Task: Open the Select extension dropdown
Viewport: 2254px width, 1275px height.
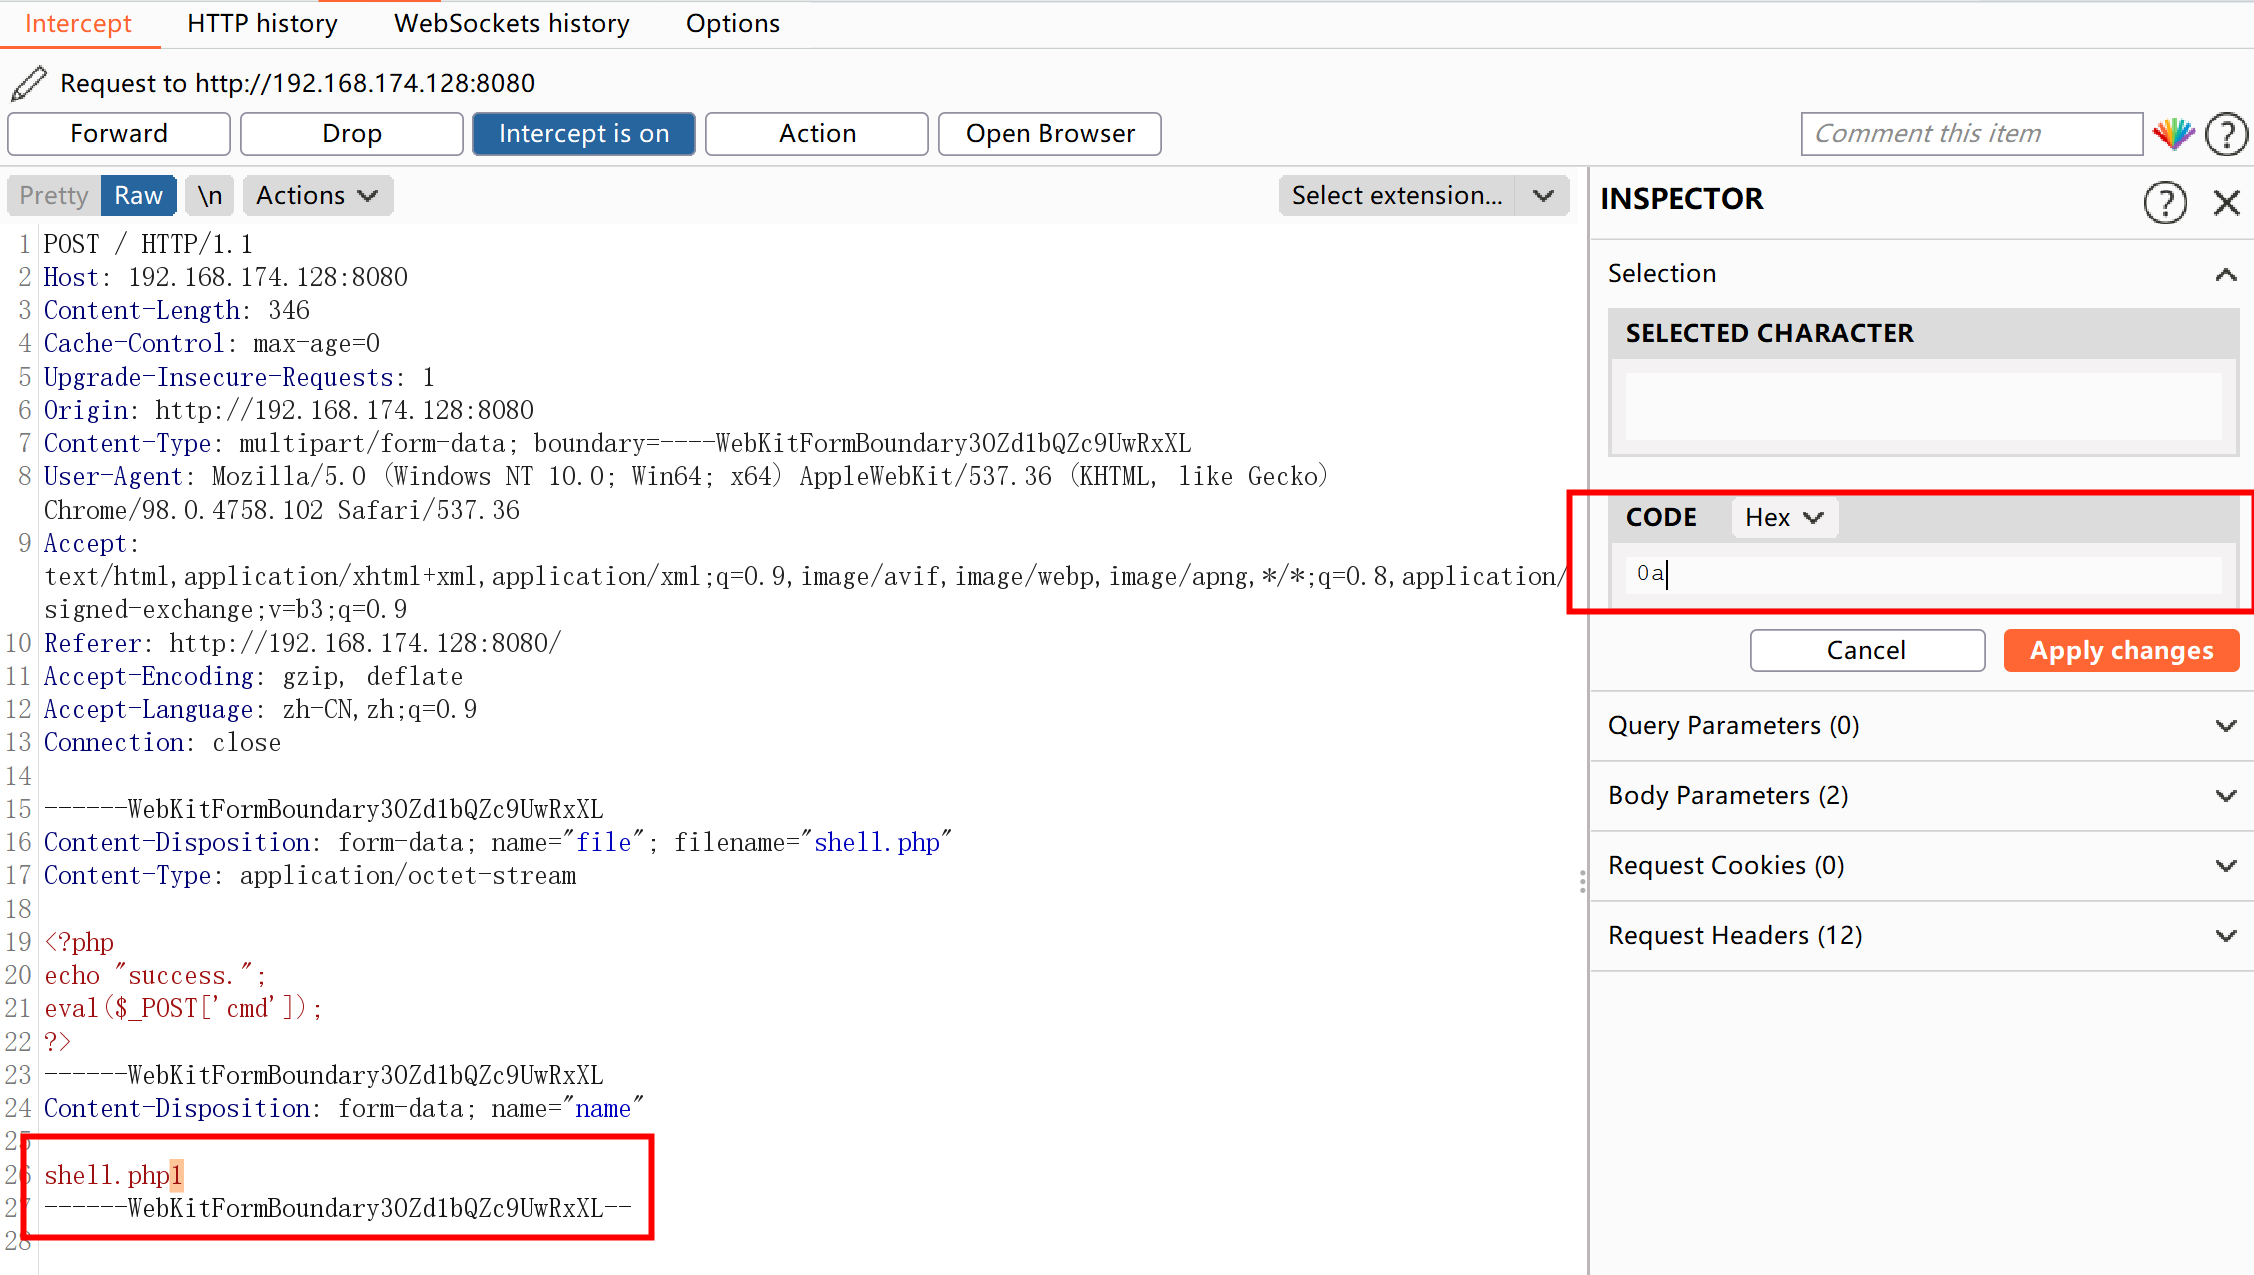Action: (1422, 196)
